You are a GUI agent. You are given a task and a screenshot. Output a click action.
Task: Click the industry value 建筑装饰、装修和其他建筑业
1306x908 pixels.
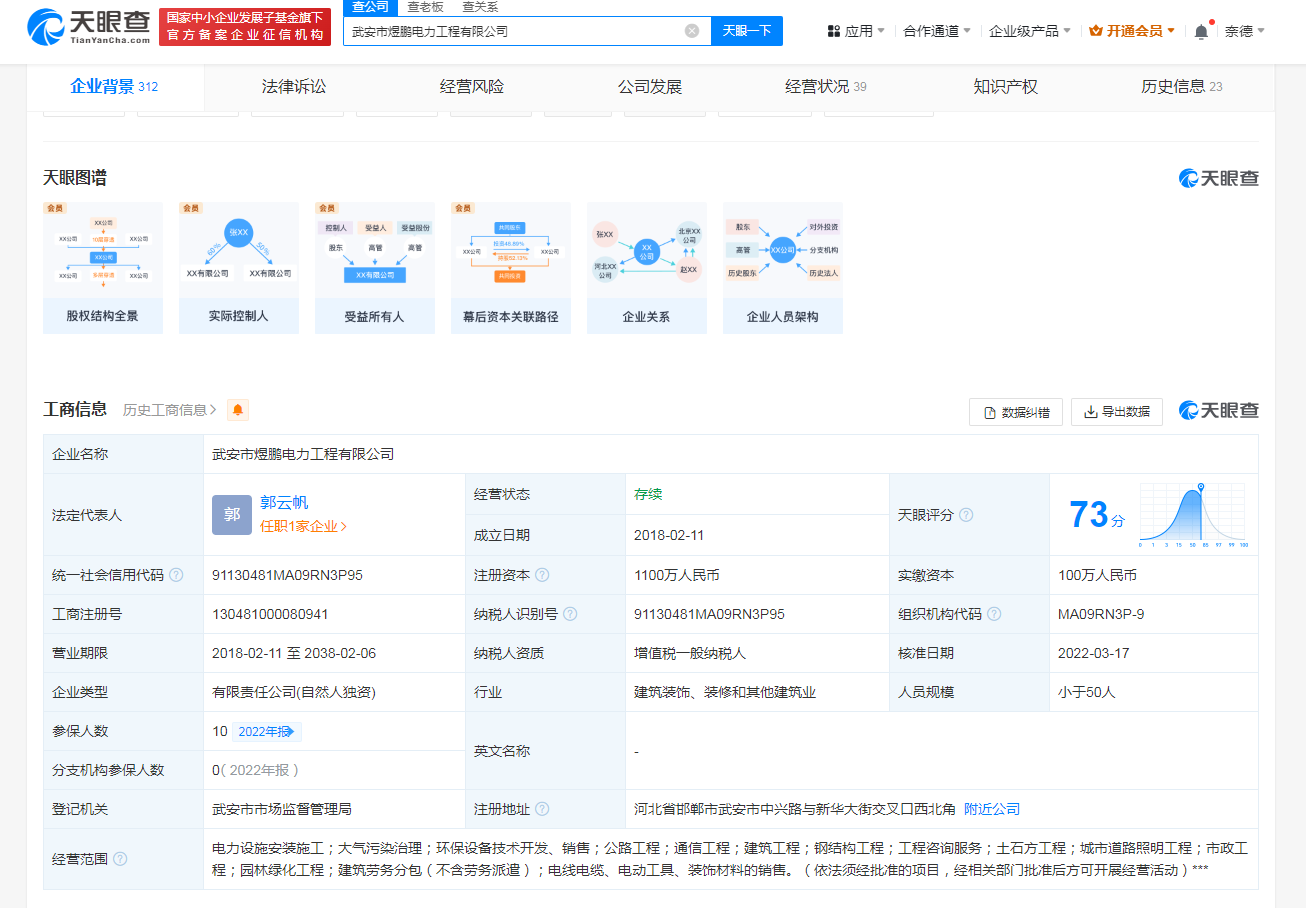tap(725, 692)
